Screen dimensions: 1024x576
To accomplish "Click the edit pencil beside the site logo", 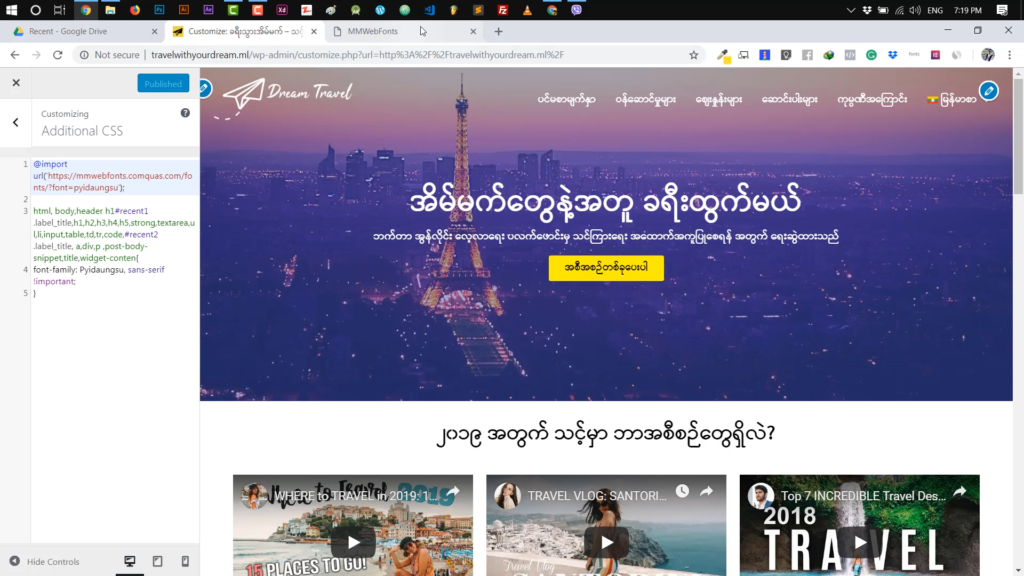I will tap(204, 88).
